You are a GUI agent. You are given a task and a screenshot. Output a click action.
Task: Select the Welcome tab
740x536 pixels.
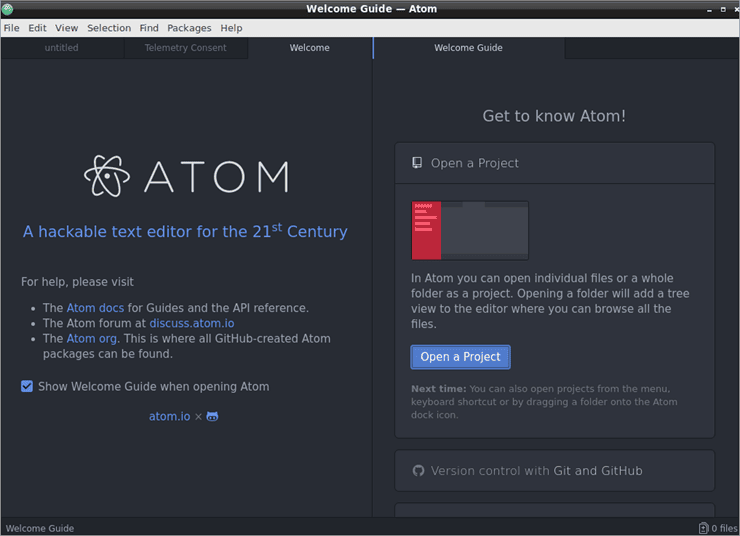coord(310,48)
